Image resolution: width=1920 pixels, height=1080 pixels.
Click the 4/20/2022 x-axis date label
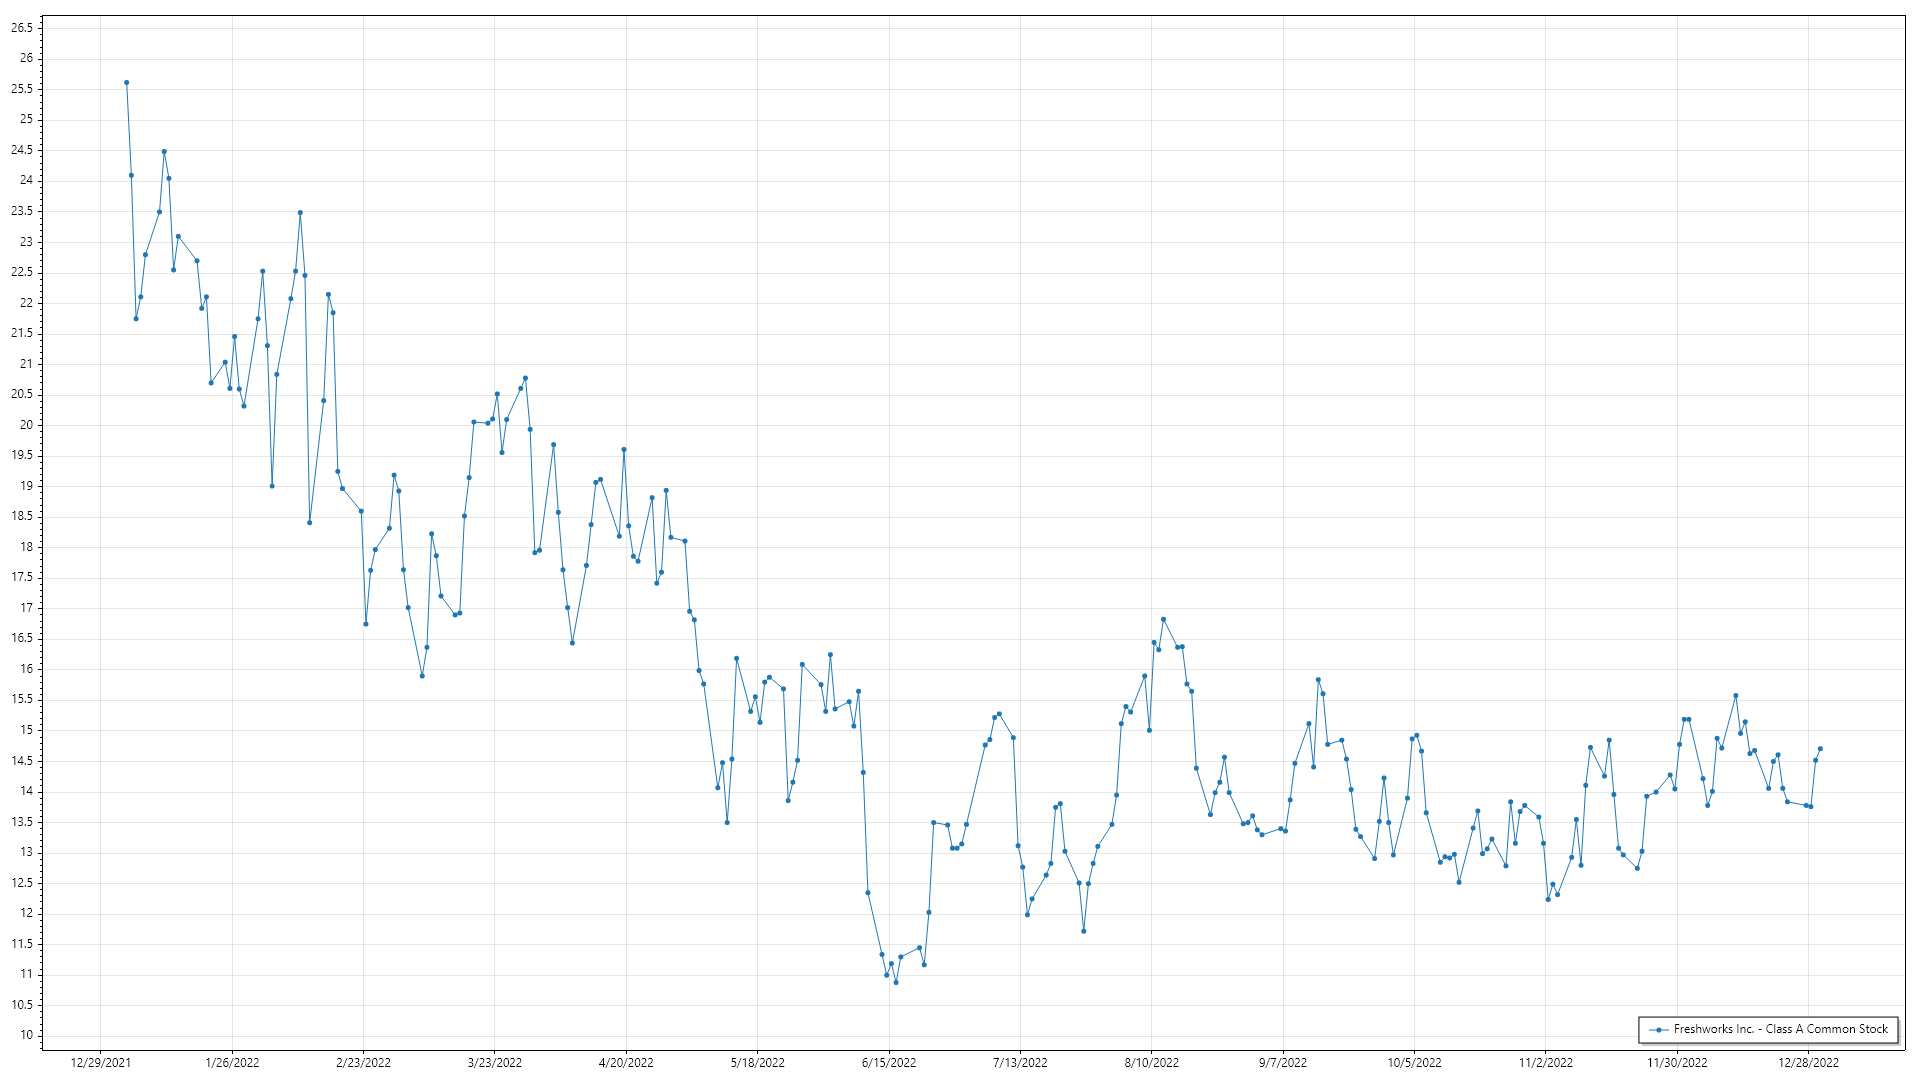click(626, 1063)
